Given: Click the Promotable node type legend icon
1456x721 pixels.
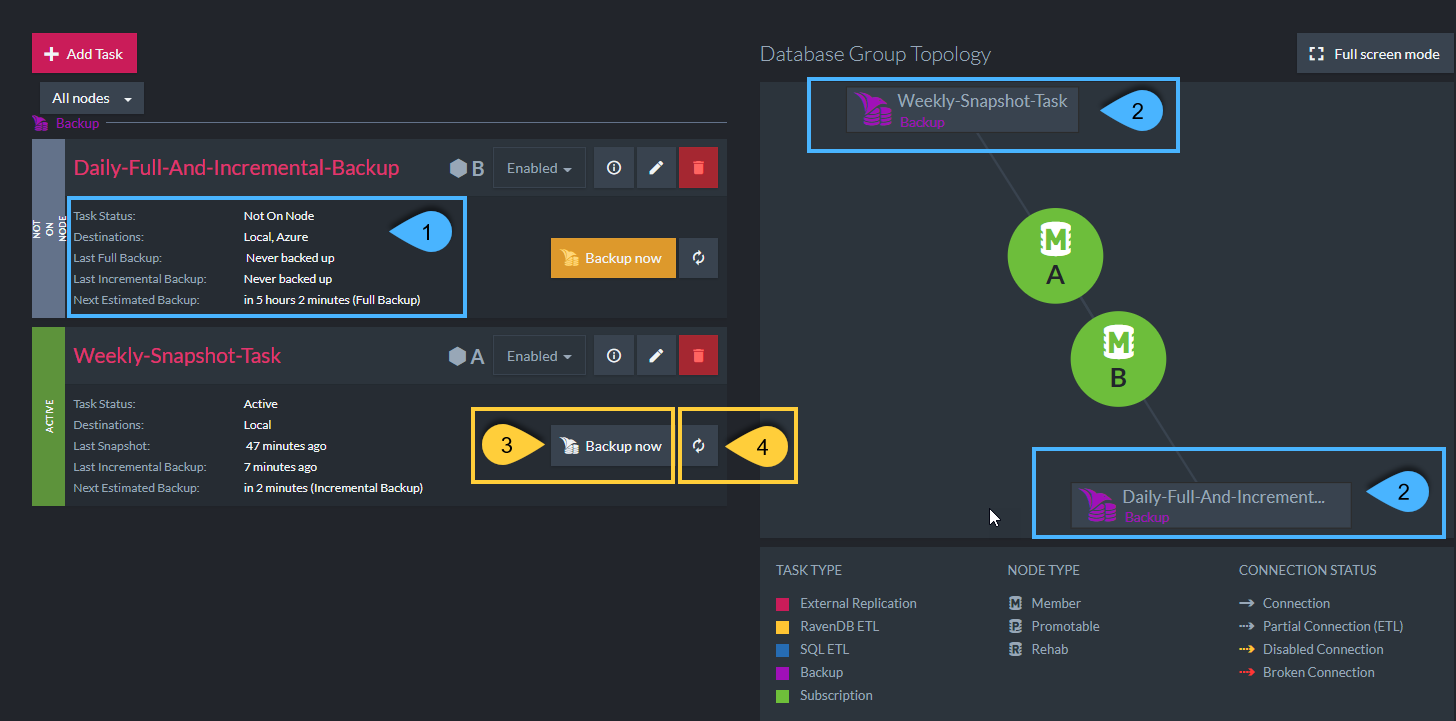Looking at the screenshot, I should [1015, 626].
